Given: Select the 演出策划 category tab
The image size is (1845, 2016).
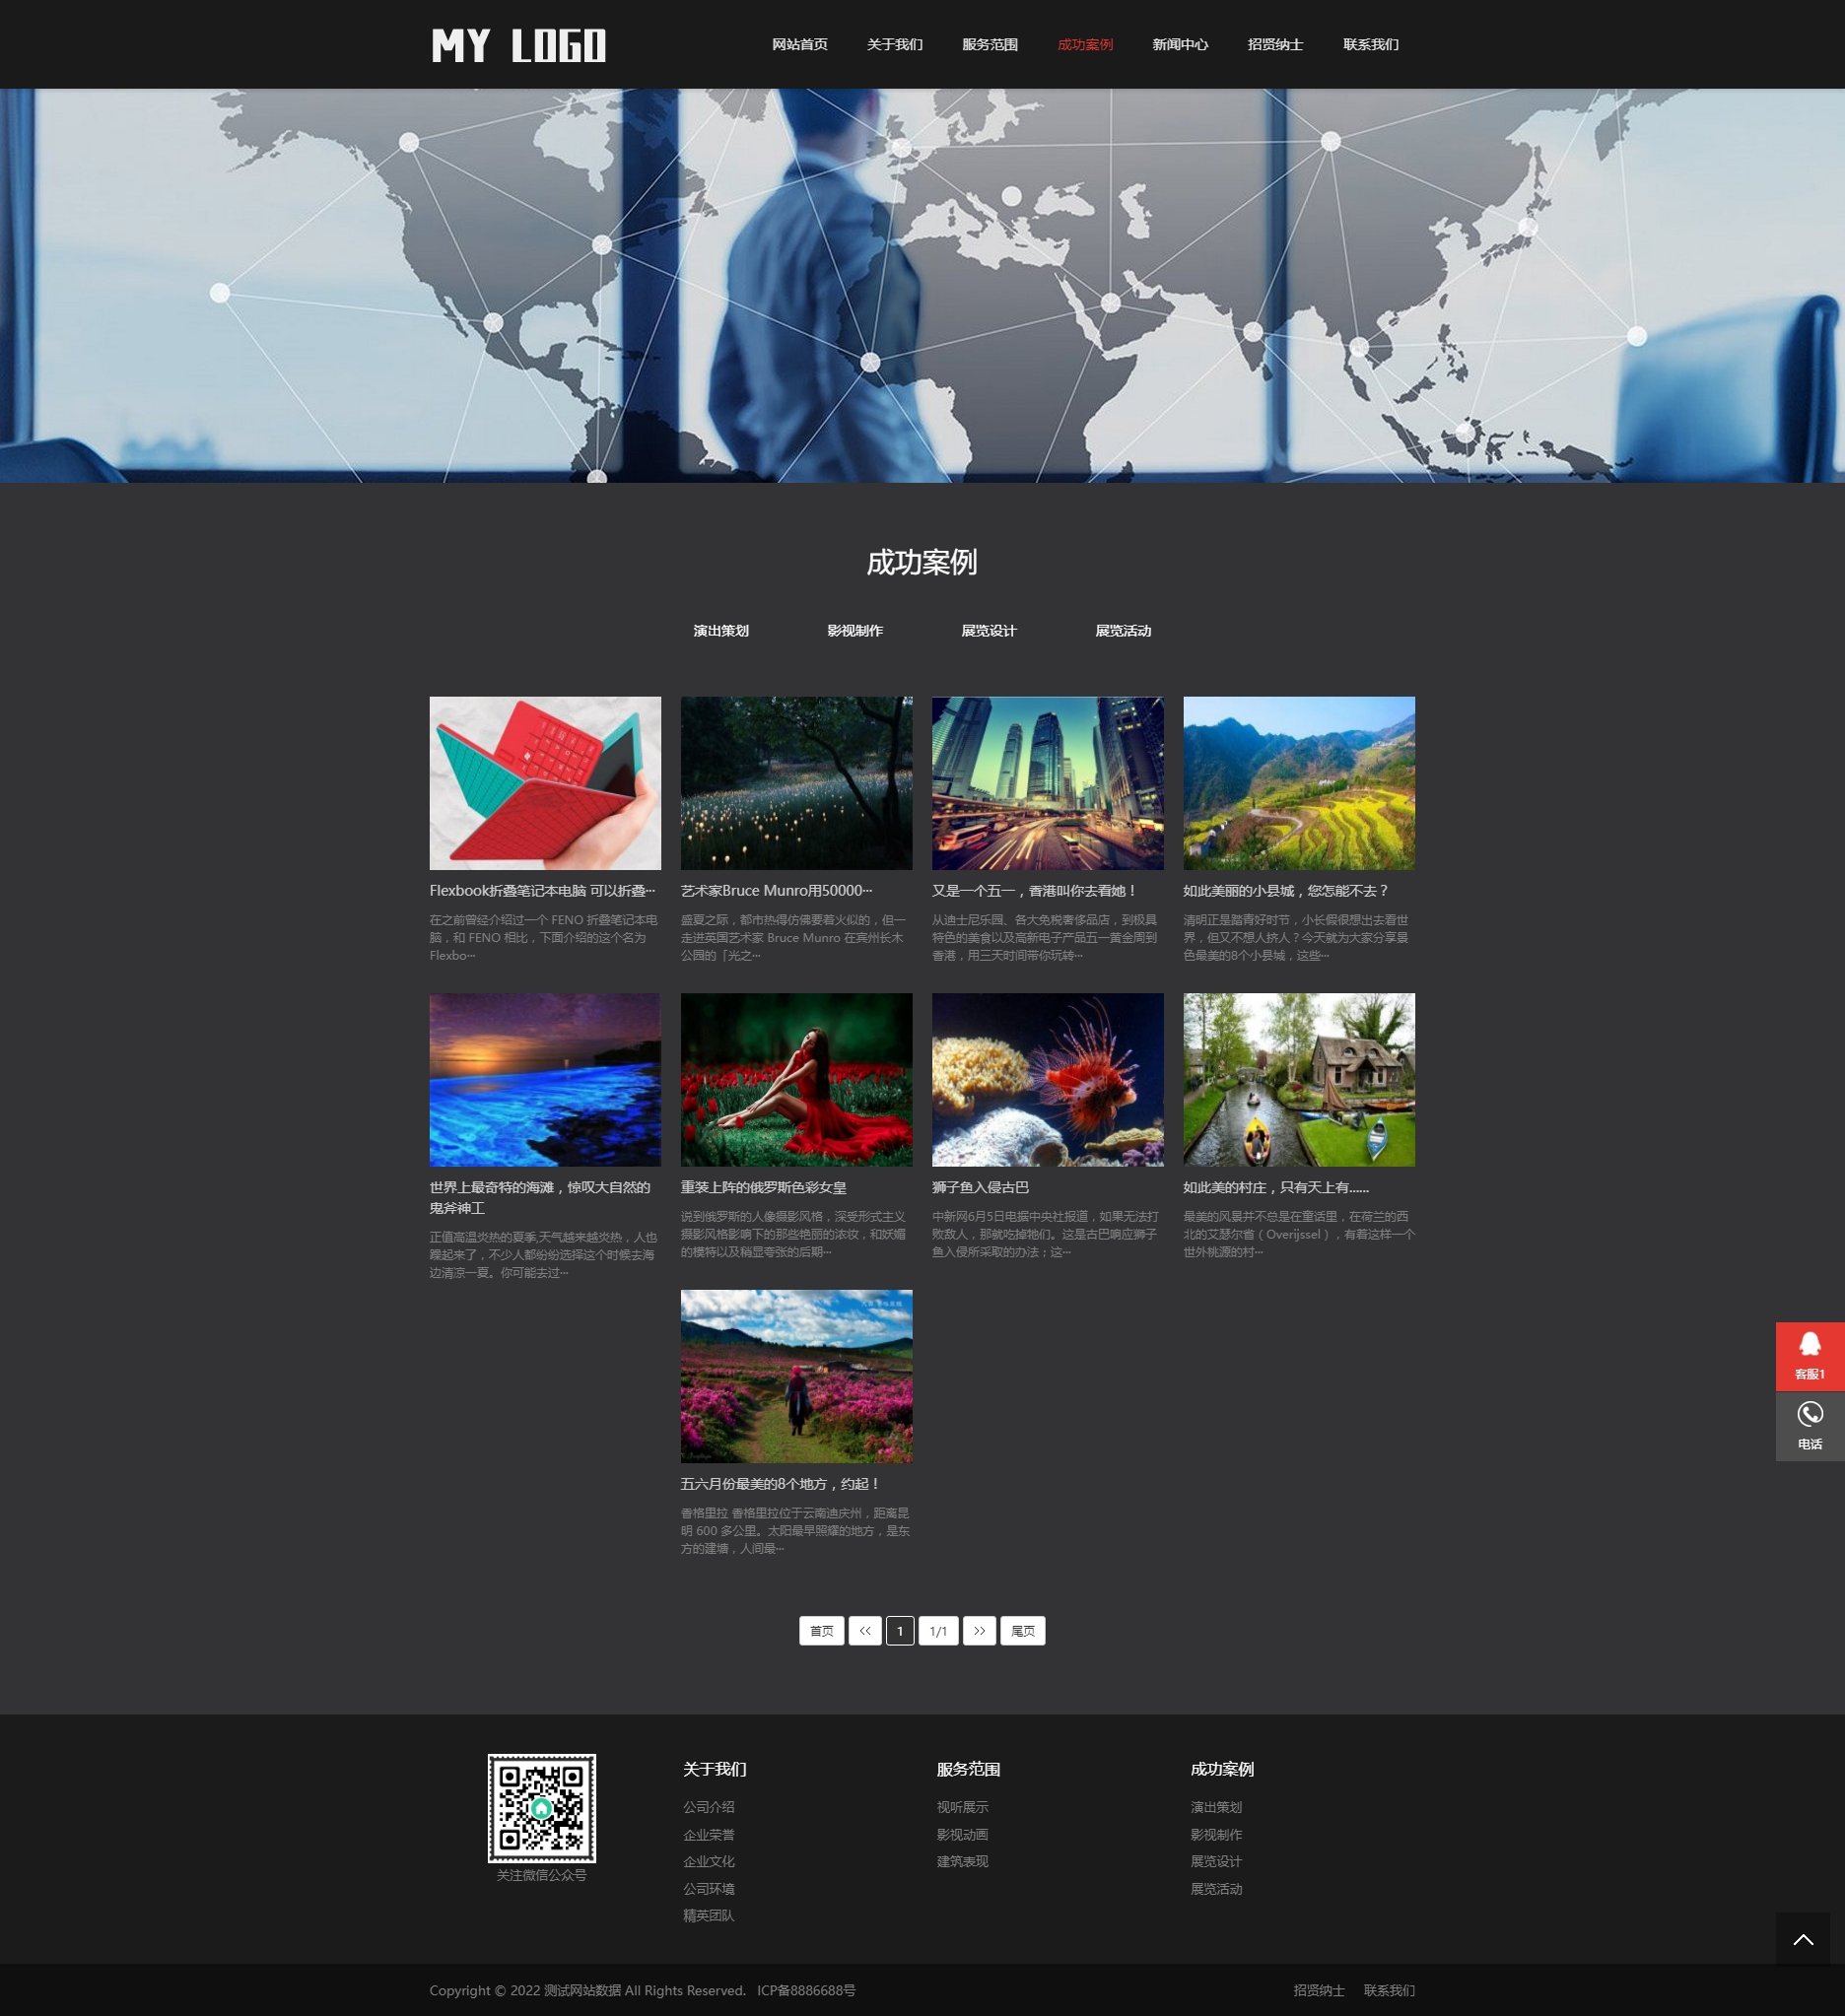Looking at the screenshot, I should click(x=720, y=631).
